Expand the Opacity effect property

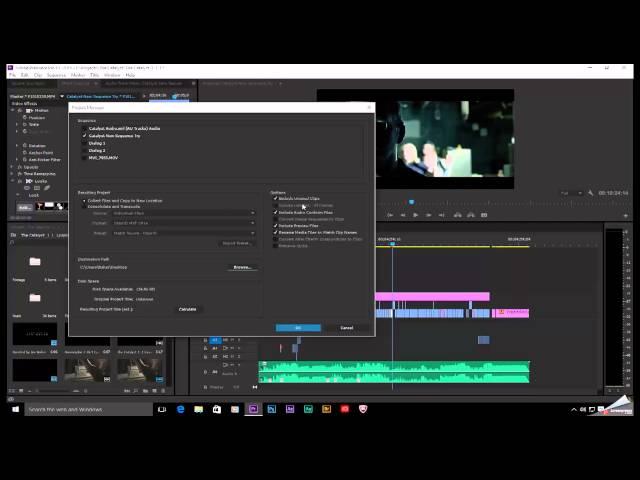13,167
